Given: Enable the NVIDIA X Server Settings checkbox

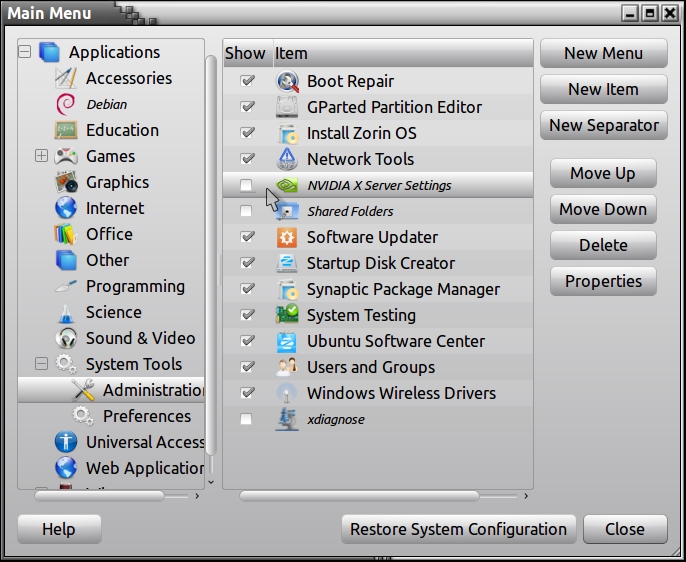Looking at the screenshot, I should (x=246, y=185).
